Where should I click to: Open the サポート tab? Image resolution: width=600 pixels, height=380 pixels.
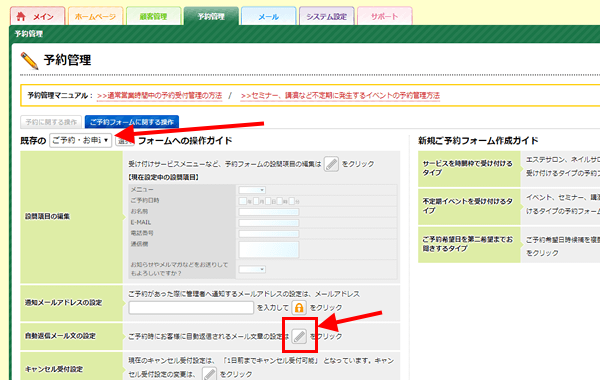pyautogui.click(x=385, y=16)
